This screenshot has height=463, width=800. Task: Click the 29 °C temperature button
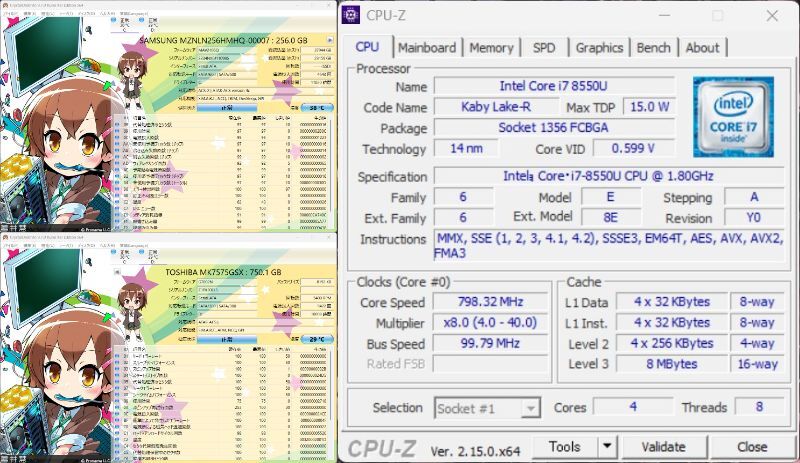(317, 339)
